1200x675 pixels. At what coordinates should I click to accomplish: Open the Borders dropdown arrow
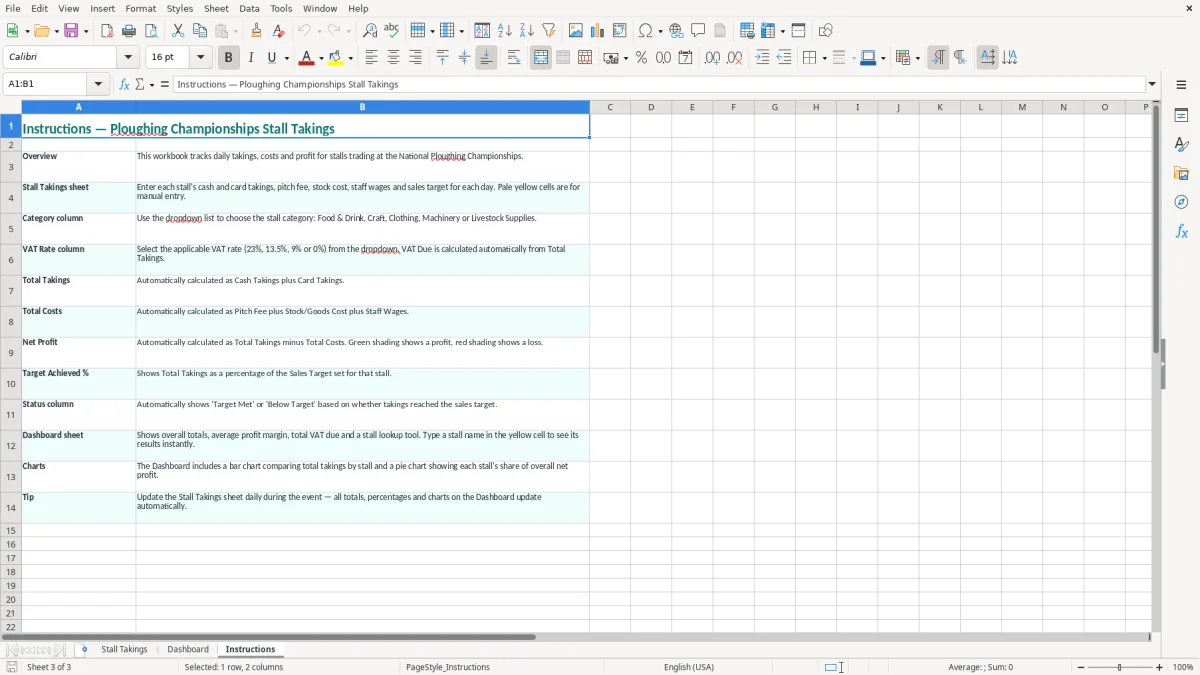coord(824,58)
